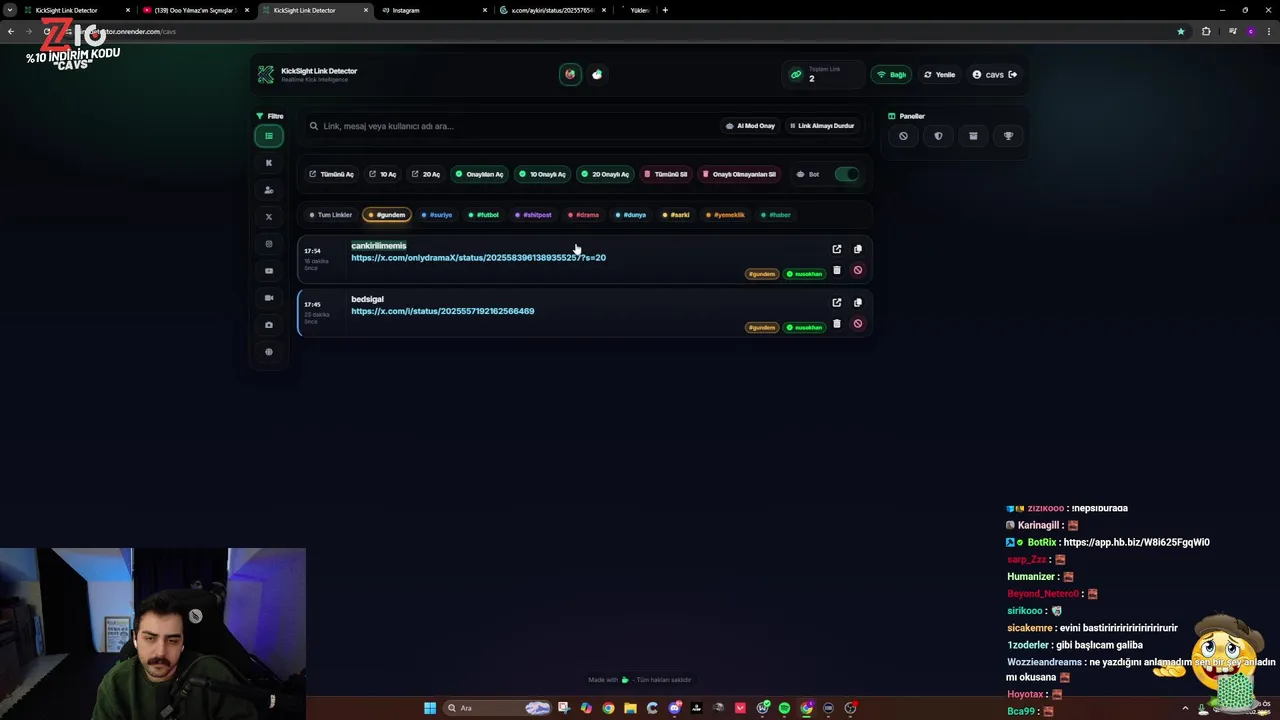Viewport: 1280px width, 720px height.
Task: Filter by video links in sidebar
Action: pyautogui.click(x=268, y=298)
